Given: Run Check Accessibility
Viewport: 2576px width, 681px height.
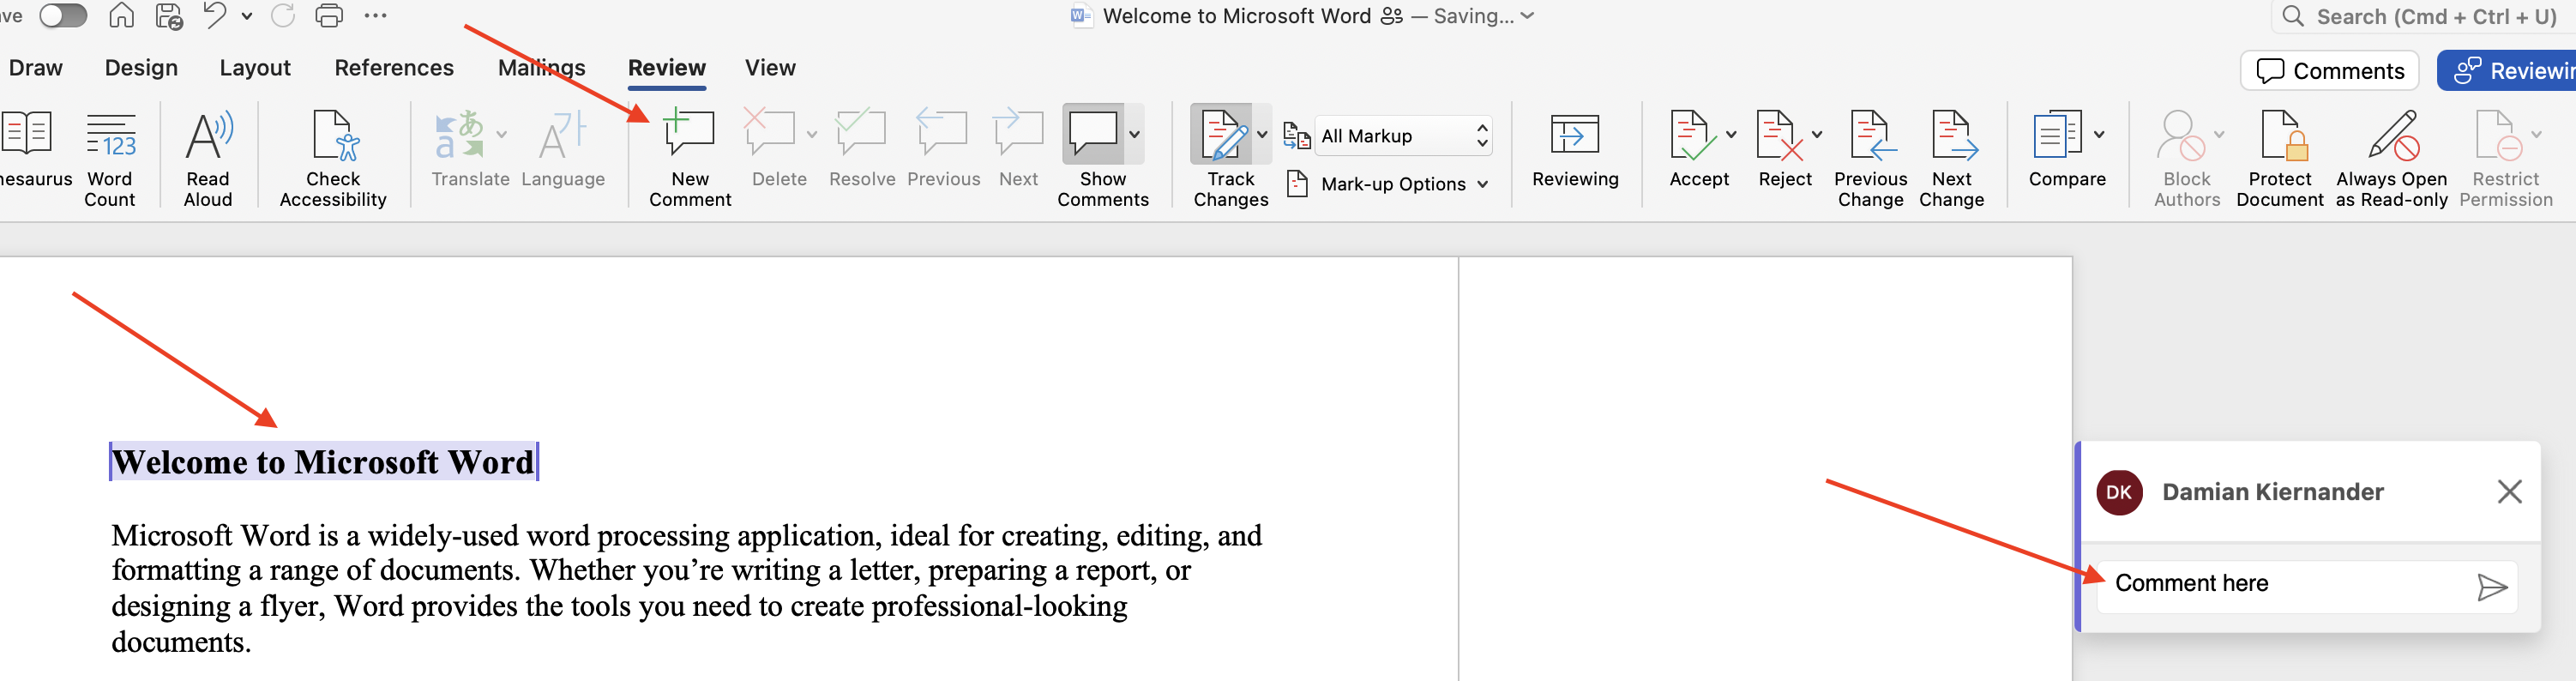Looking at the screenshot, I should [x=333, y=158].
